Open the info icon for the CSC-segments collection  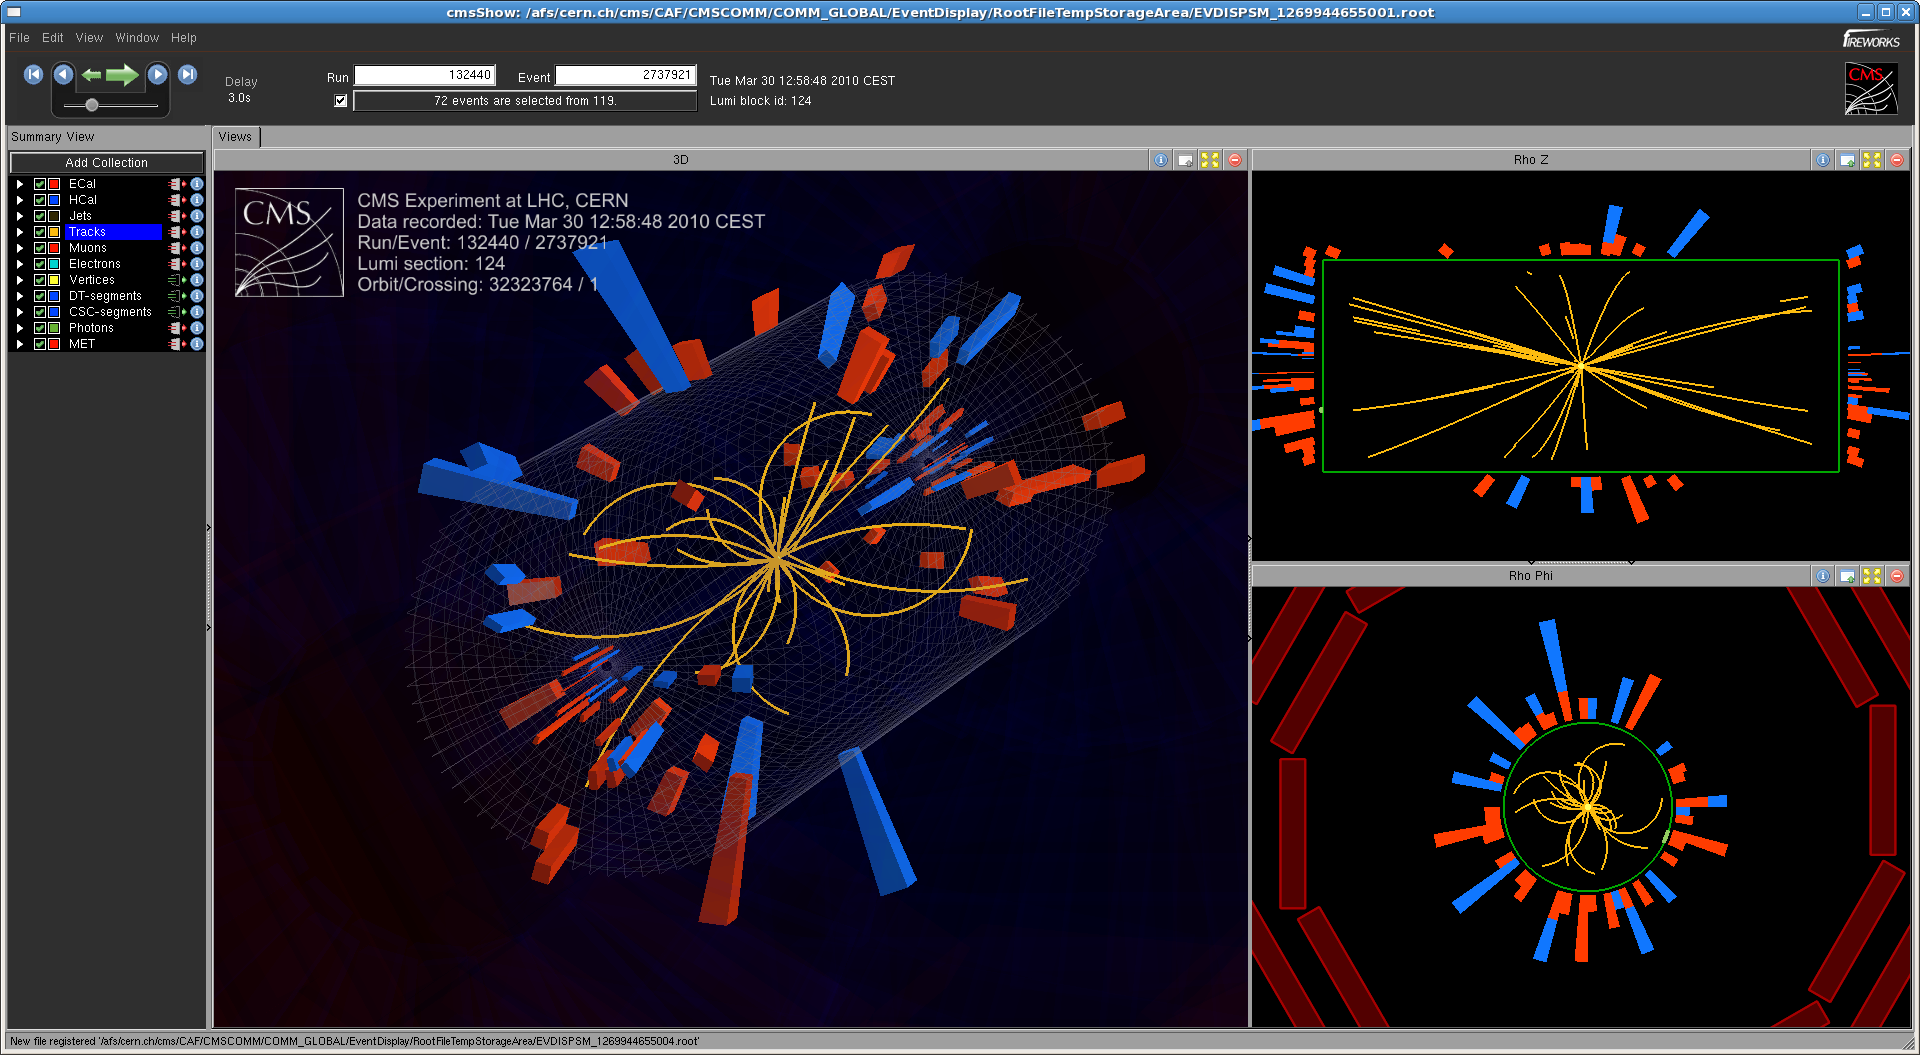pyautogui.click(x=197, y=312)
